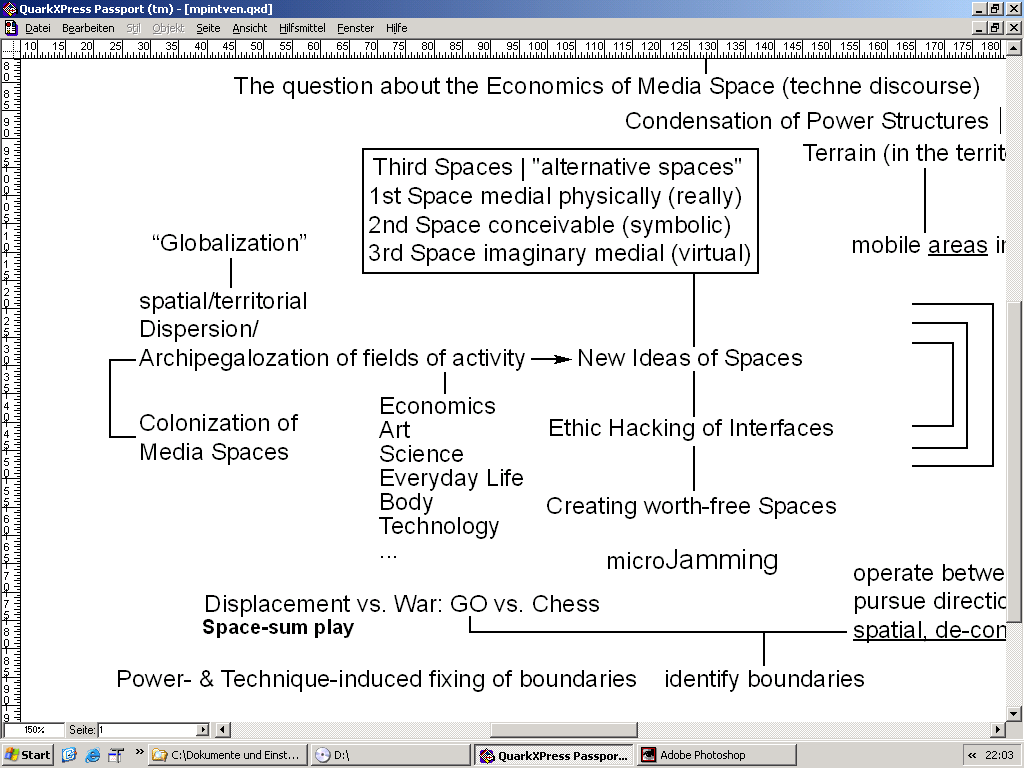Click 'Archipegalozation of fields of activity' text
Screen dimensions: 1024x768
pyautogui.click(x=332, y=359)
